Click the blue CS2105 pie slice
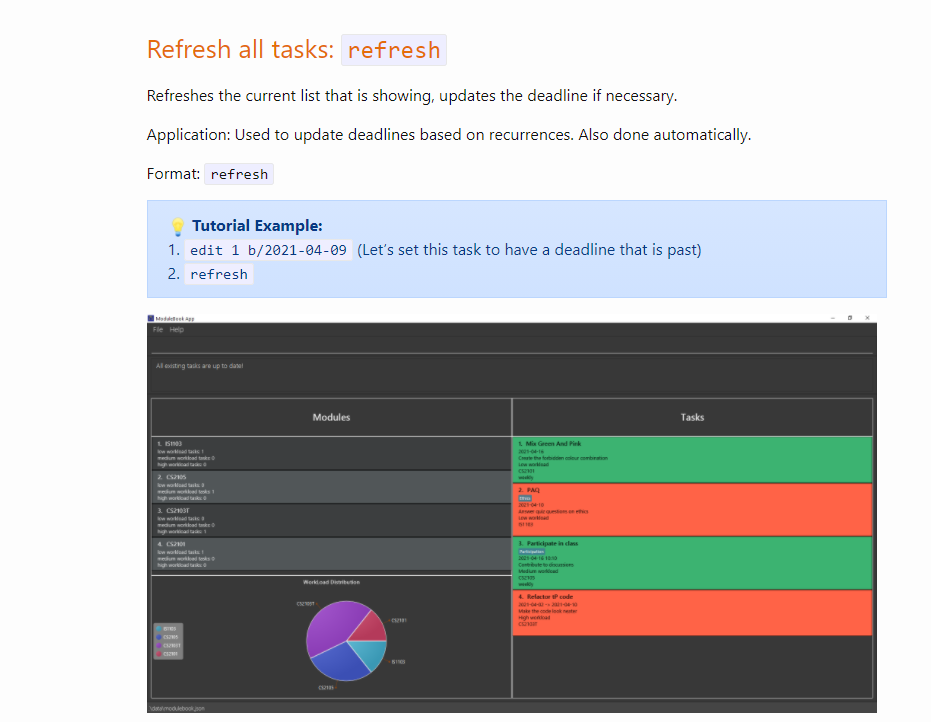931x722 pixels. click(x=341, y=662)
